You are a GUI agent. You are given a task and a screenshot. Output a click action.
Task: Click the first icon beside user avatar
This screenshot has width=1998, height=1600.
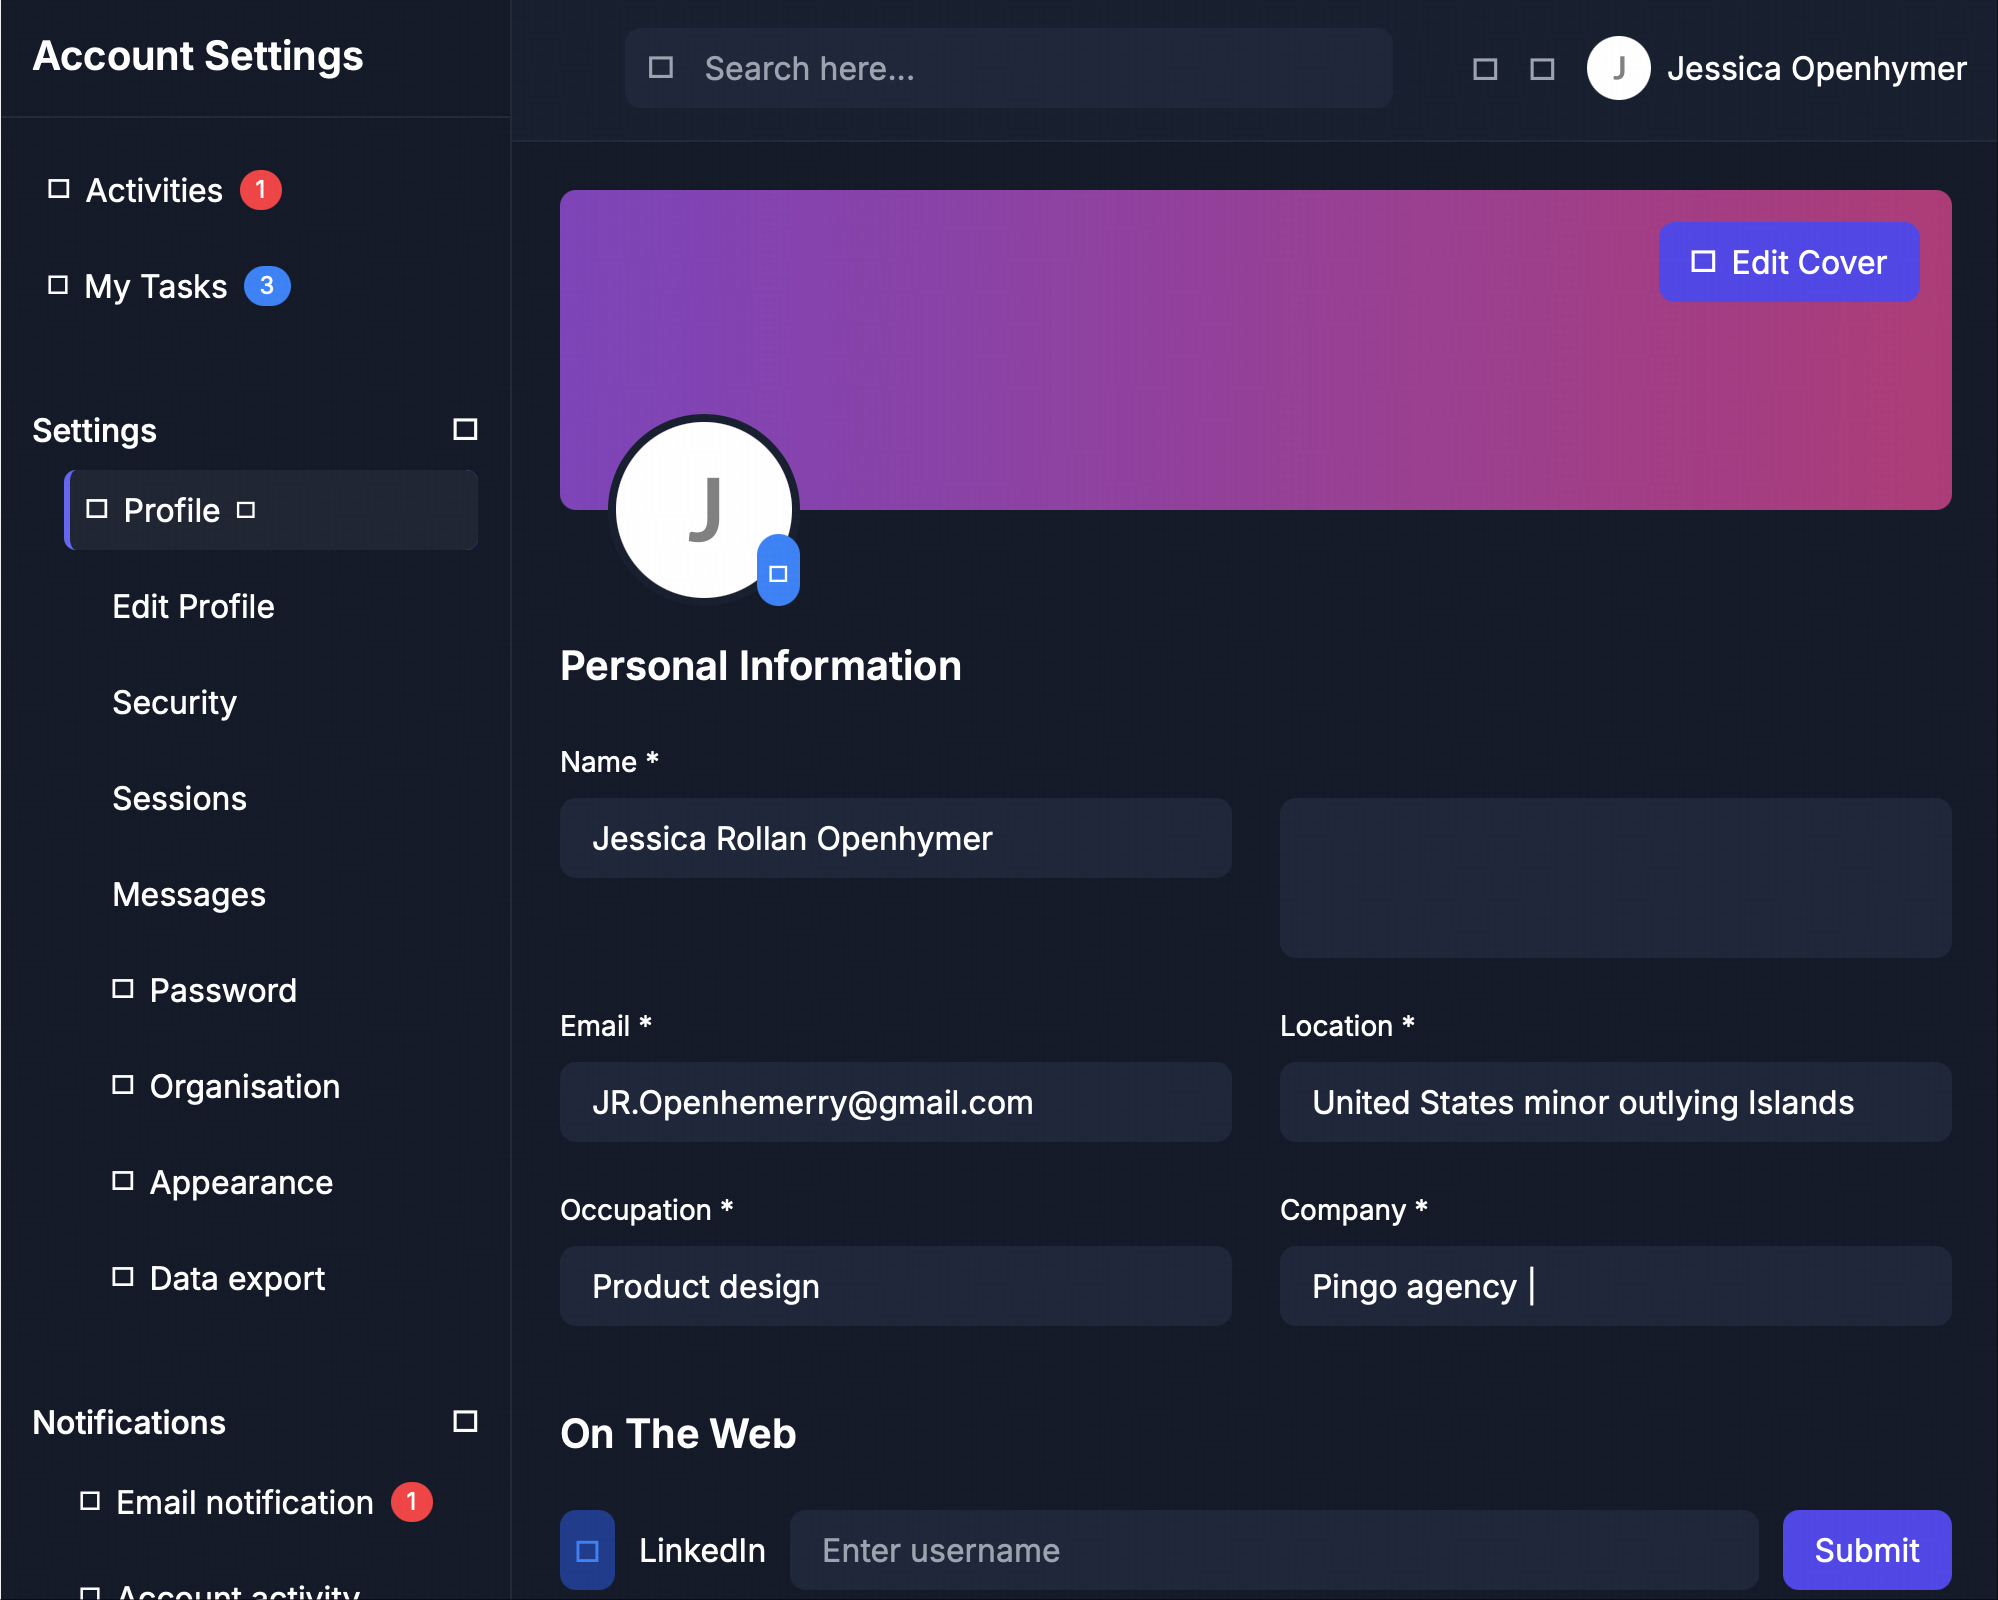(1485, 69)
